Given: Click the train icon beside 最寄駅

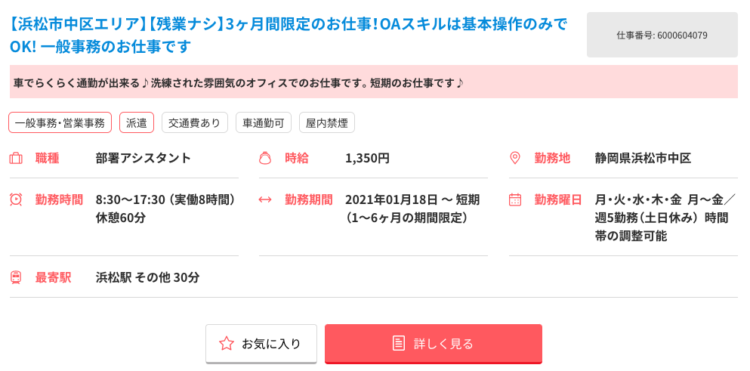Looking at the screenshot, I should tap(16, 277).
